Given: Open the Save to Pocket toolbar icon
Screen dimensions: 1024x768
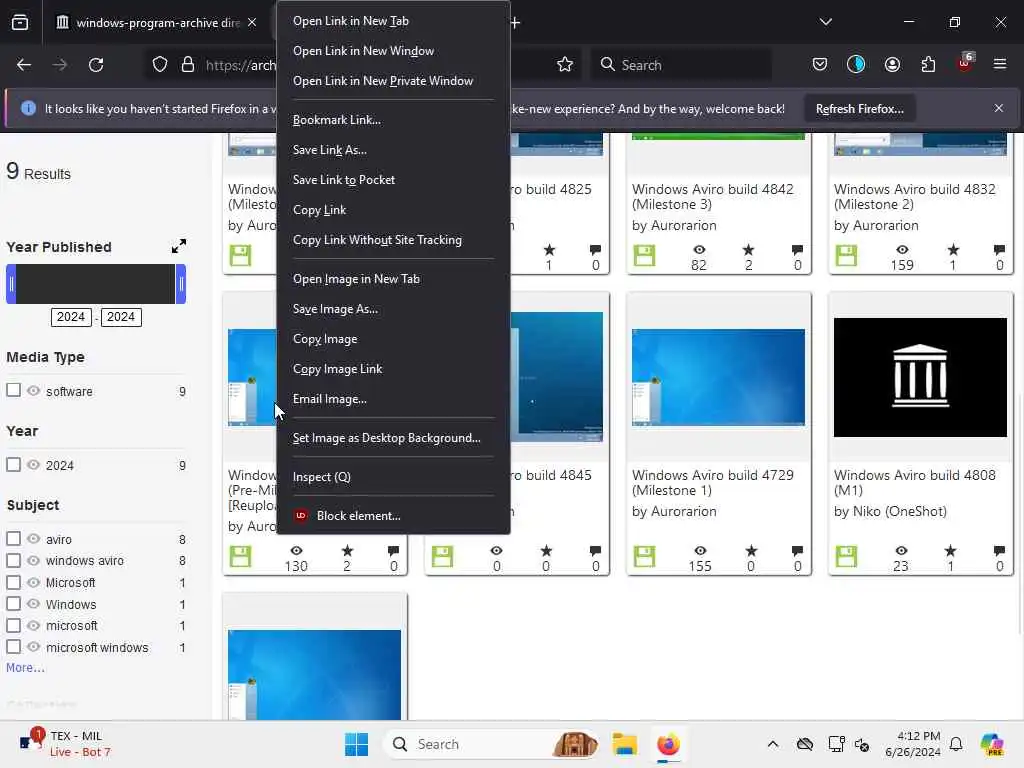Looking at the screenshot, I should (820, 65).
